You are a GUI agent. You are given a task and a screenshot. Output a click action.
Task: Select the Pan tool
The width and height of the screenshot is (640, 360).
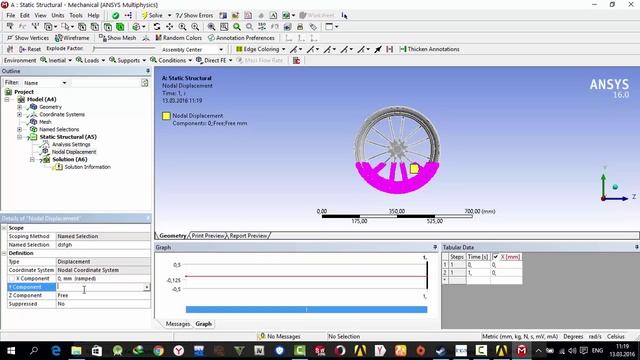pyautogui.click(x=169, y=27)
